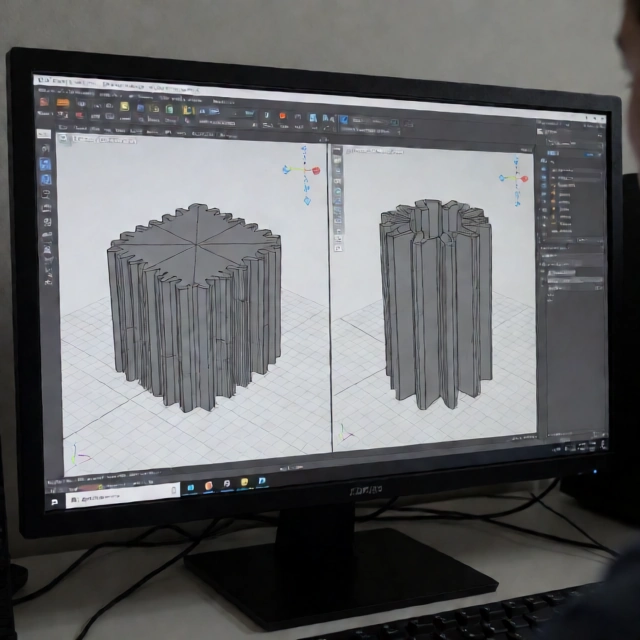
Task: Open the white round app icon in taskbar
Action: [227, 484]
